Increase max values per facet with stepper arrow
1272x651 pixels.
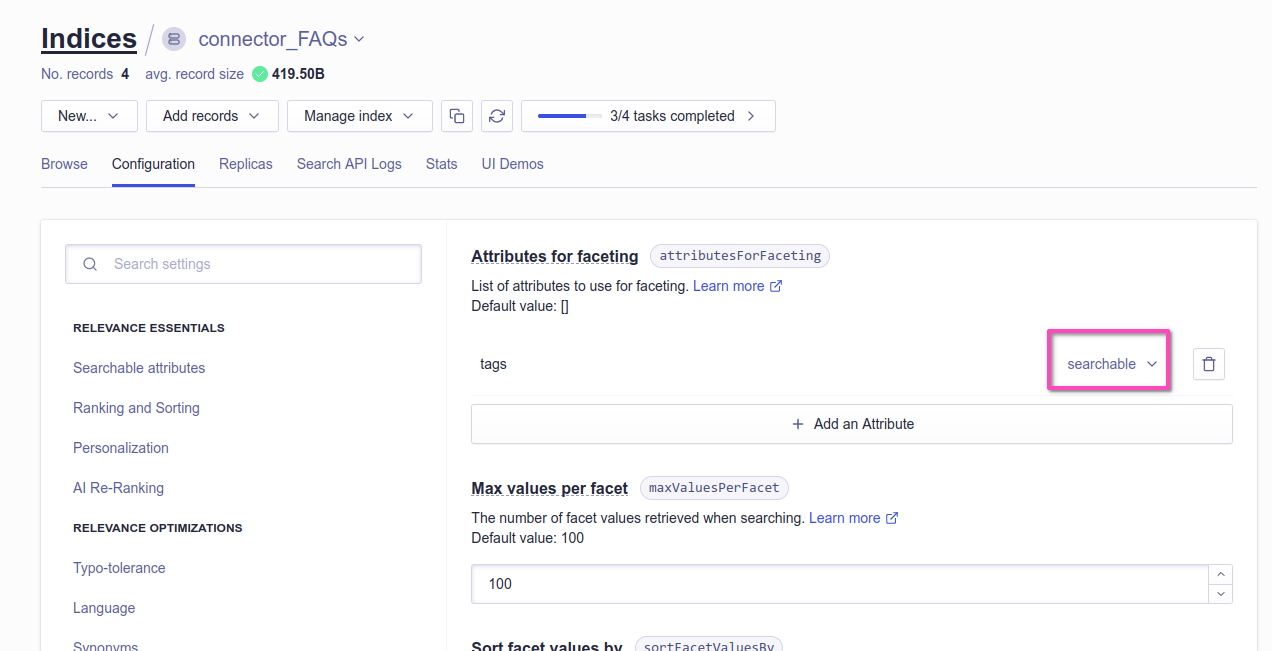point(1220,573)
